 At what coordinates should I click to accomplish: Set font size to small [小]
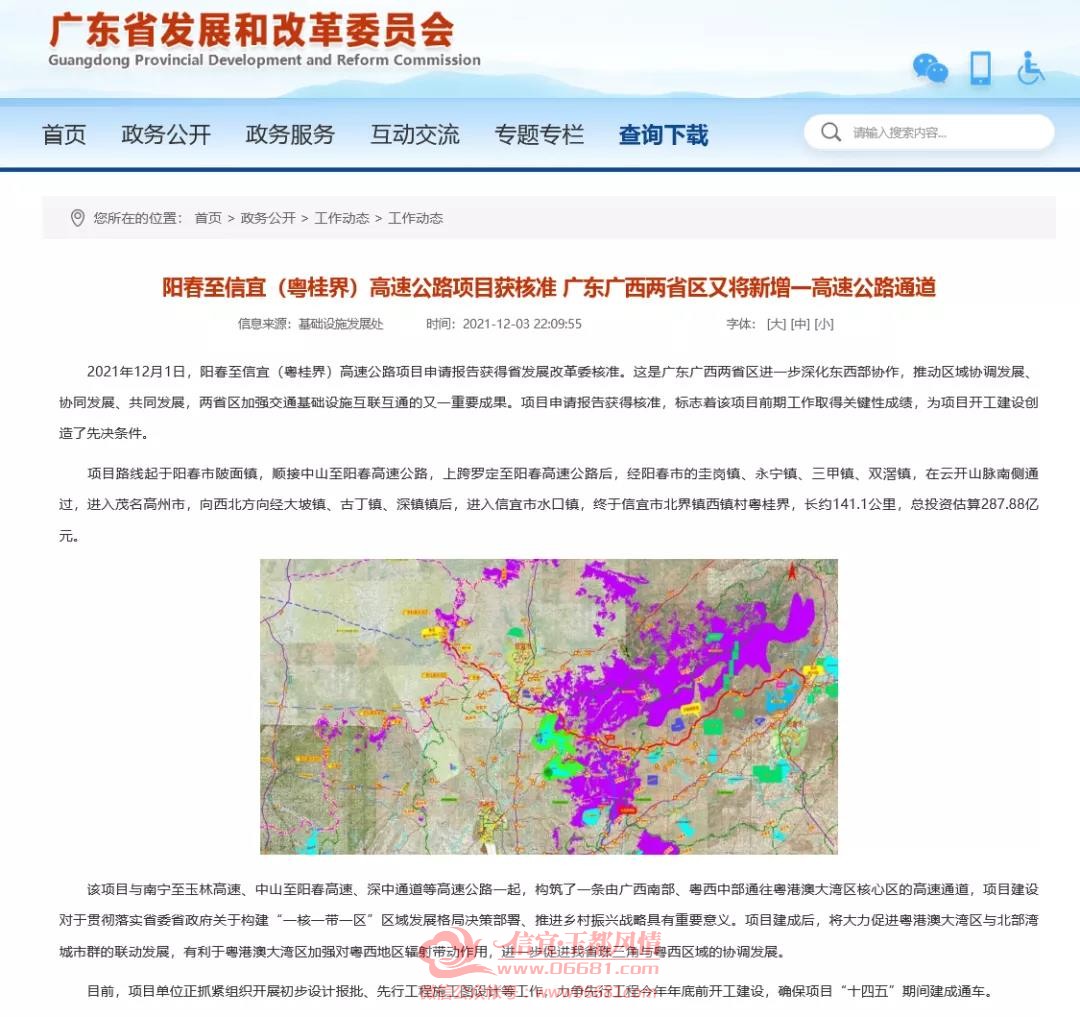pos(824,324)
